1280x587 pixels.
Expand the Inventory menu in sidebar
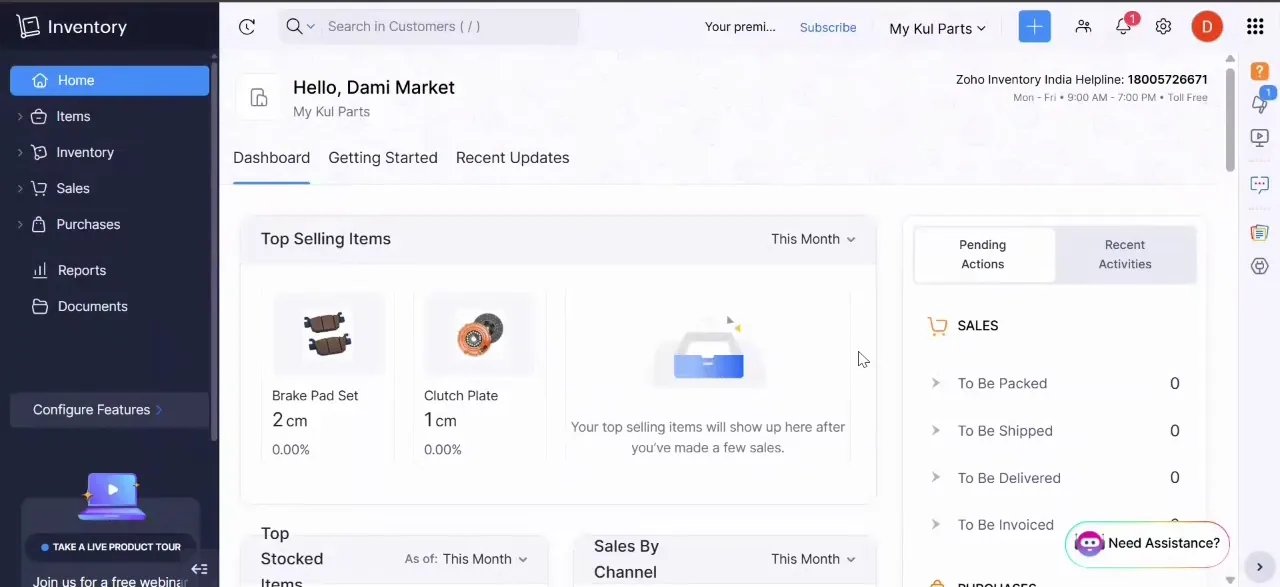click(x=20, y=152)
